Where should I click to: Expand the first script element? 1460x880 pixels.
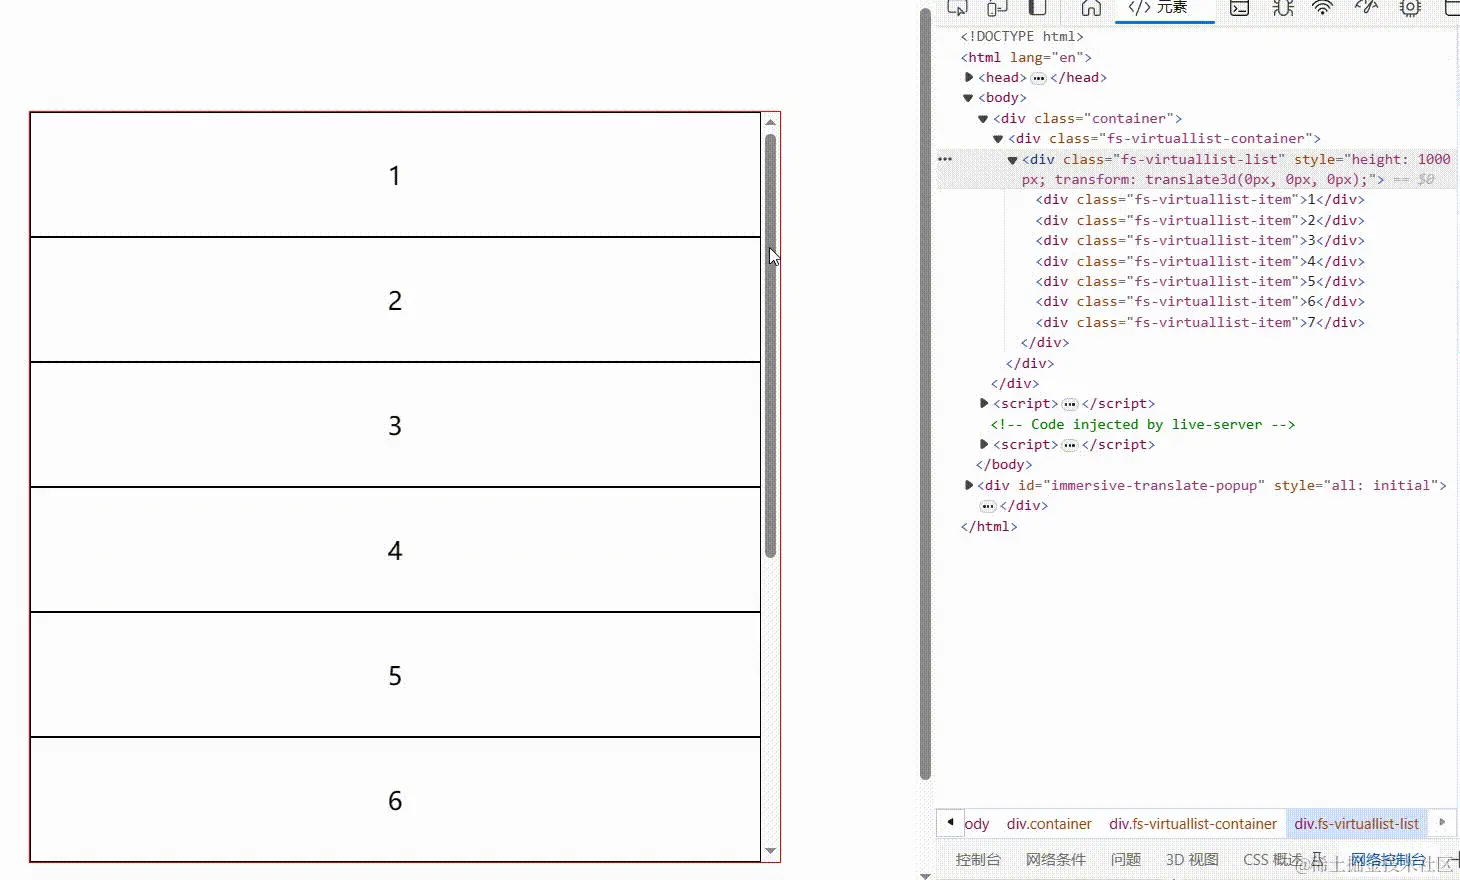(x=984, y=404)
